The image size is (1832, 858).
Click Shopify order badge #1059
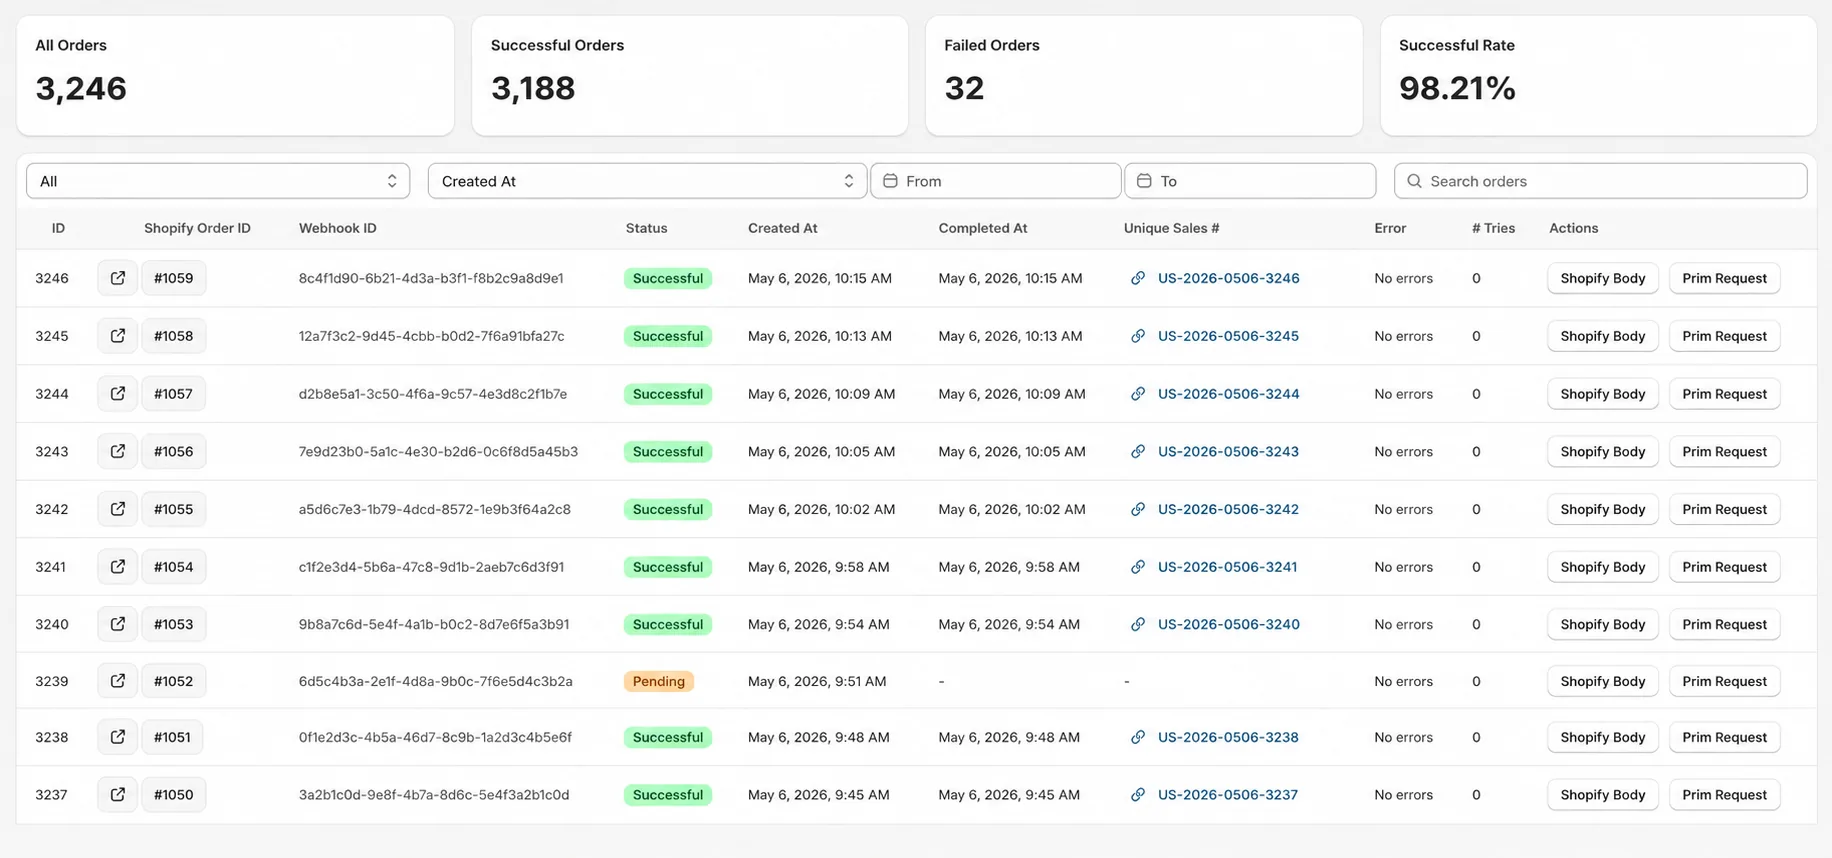(x=174, y=278)
